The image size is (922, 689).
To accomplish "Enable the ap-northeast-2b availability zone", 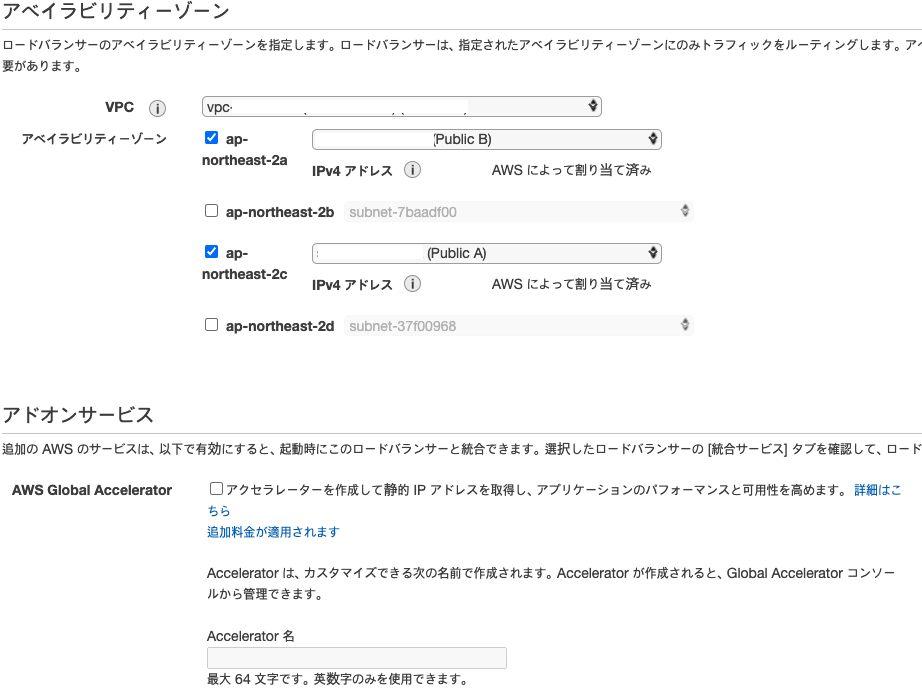I will (211, 210).
